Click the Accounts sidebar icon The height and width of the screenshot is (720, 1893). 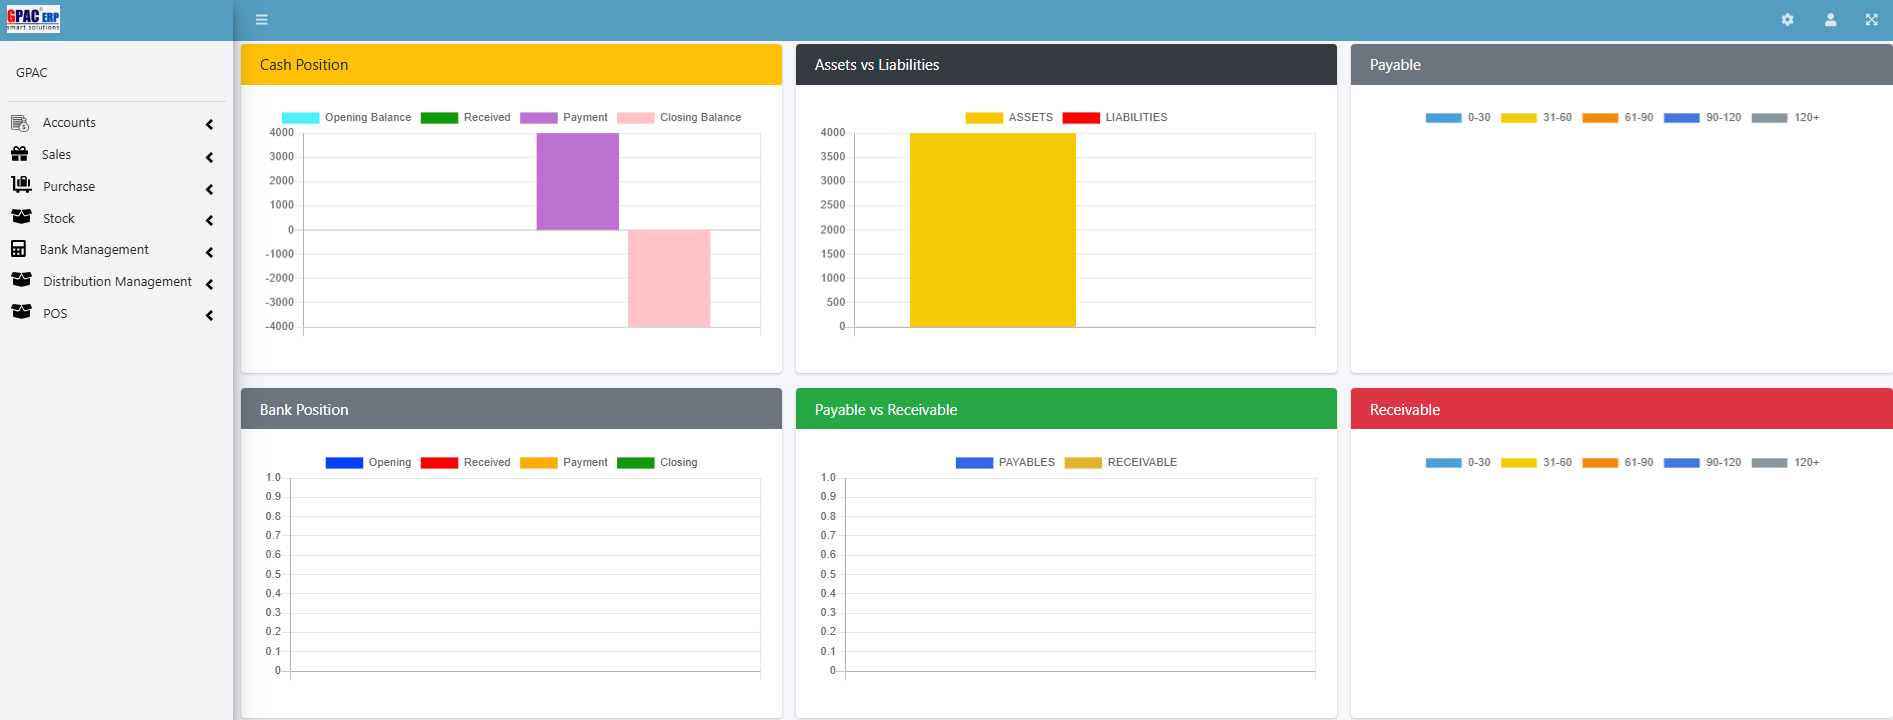click(20, 123)
